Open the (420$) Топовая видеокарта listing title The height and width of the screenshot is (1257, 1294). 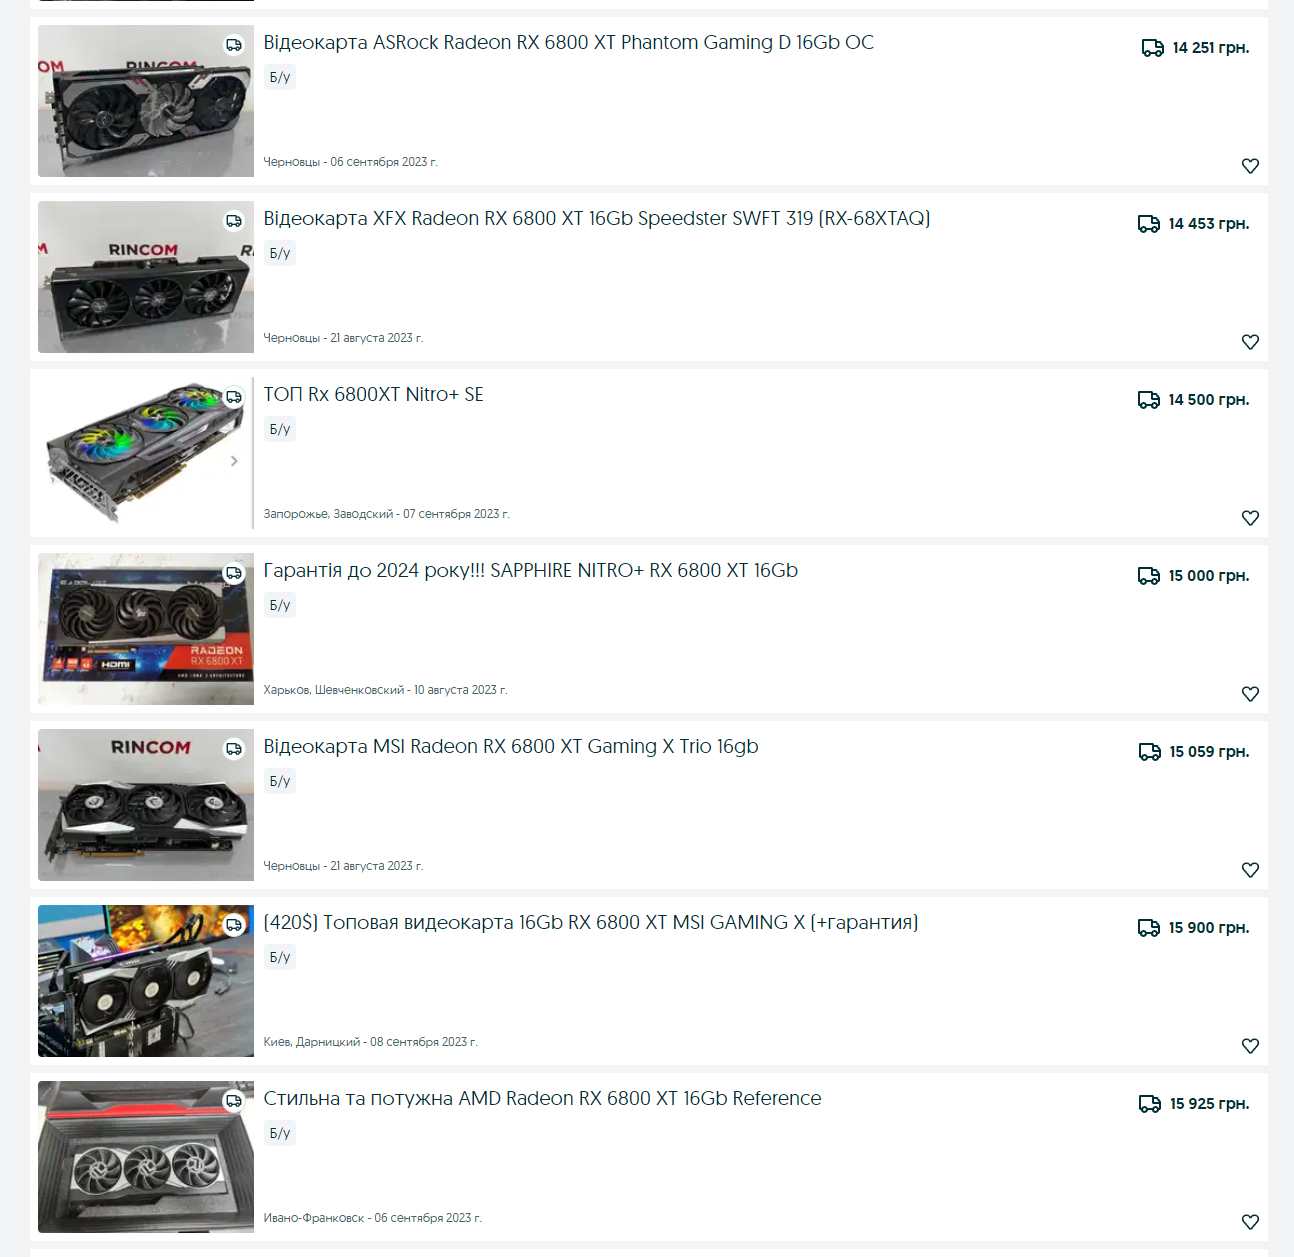coord(590,923)
